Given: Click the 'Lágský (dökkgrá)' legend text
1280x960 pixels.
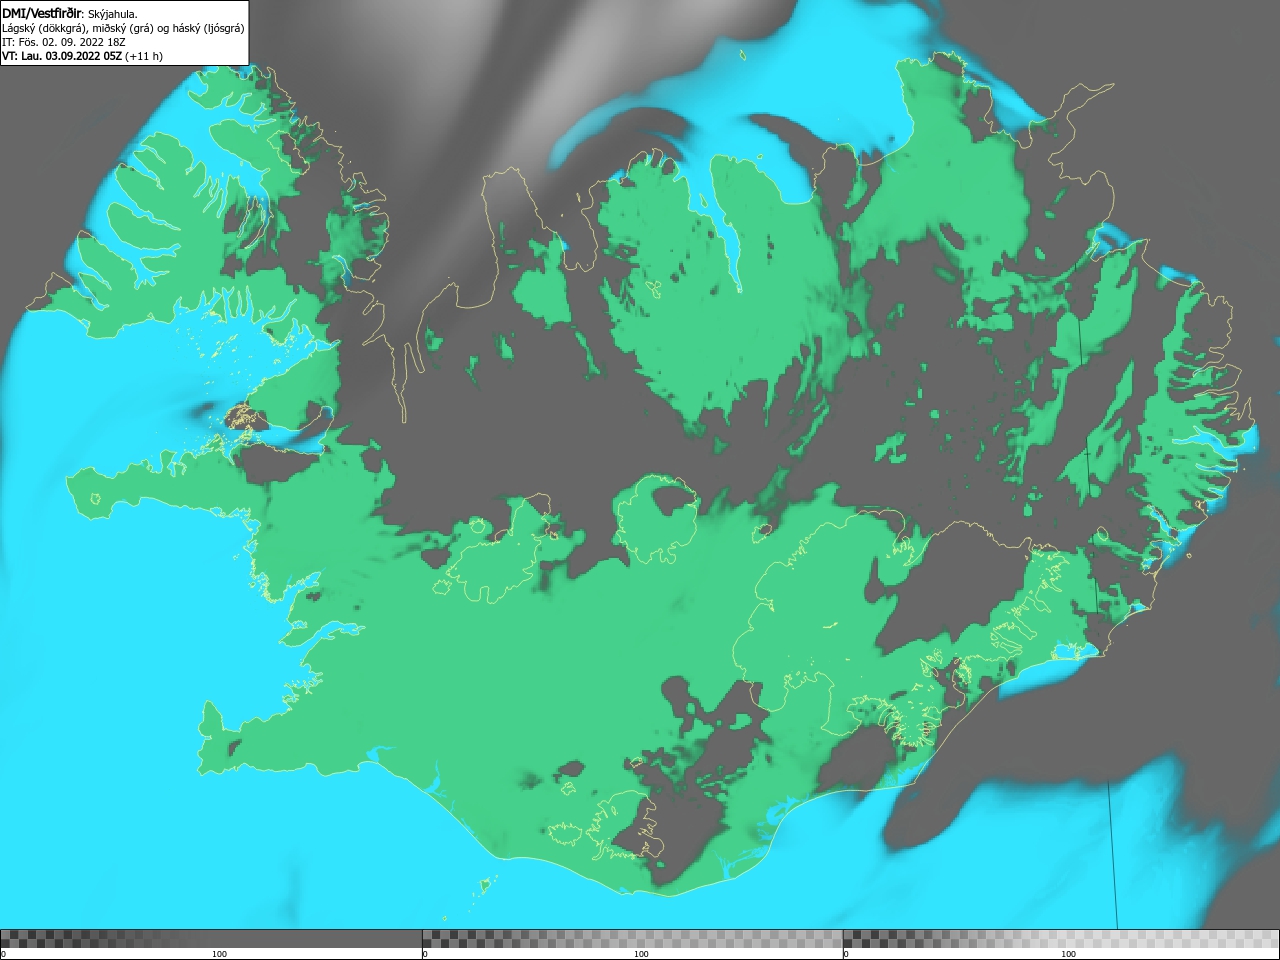Looking at the screenshot, I should click(44, 28).
